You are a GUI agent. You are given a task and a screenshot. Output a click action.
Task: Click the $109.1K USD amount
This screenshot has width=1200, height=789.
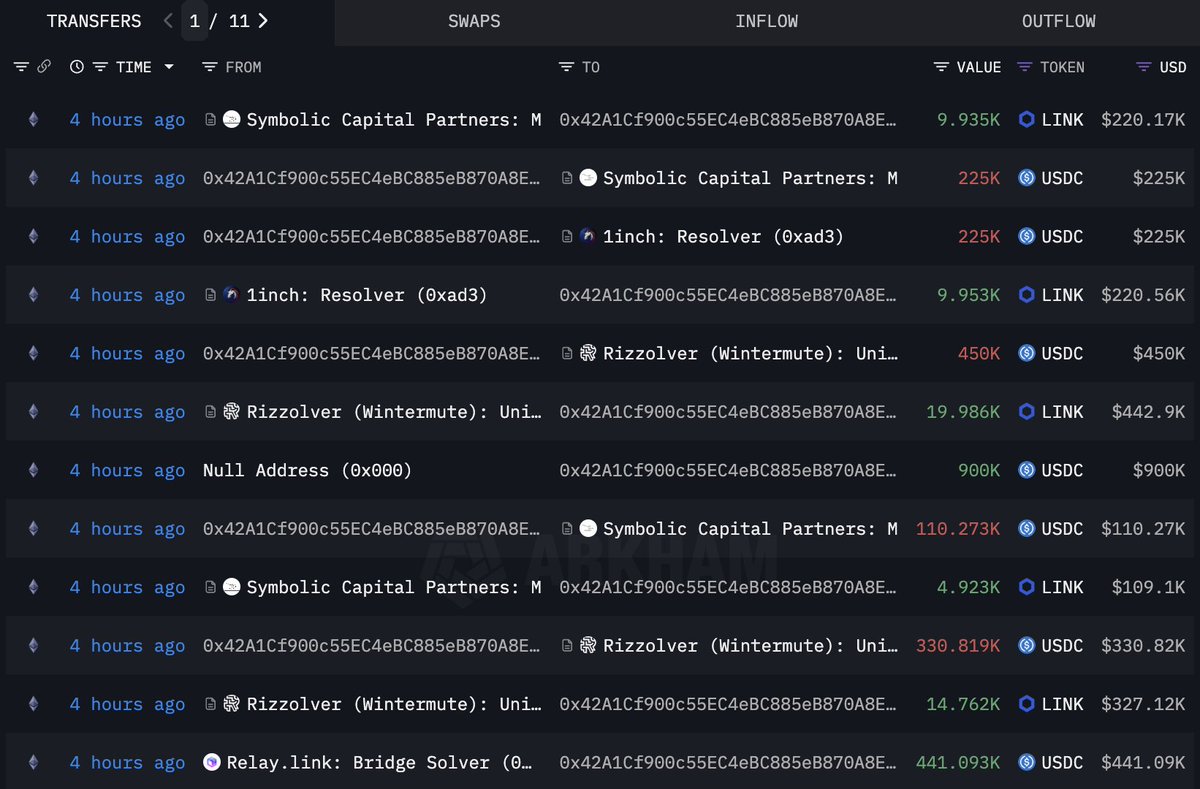[x=1149, y=587]
